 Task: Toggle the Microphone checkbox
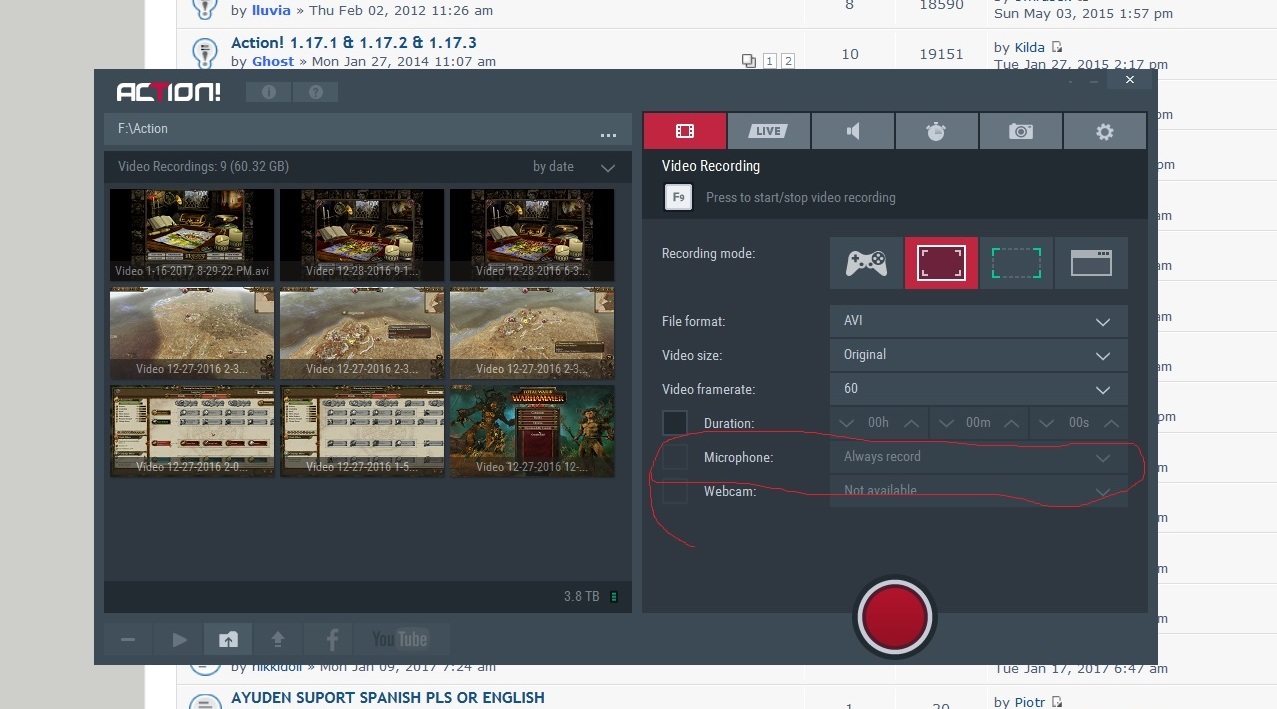675,457
